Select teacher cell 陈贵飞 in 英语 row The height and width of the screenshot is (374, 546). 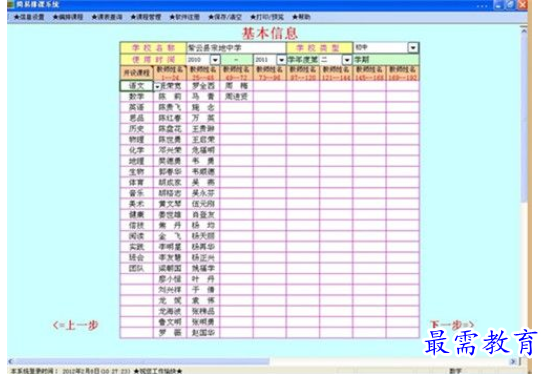170,107
